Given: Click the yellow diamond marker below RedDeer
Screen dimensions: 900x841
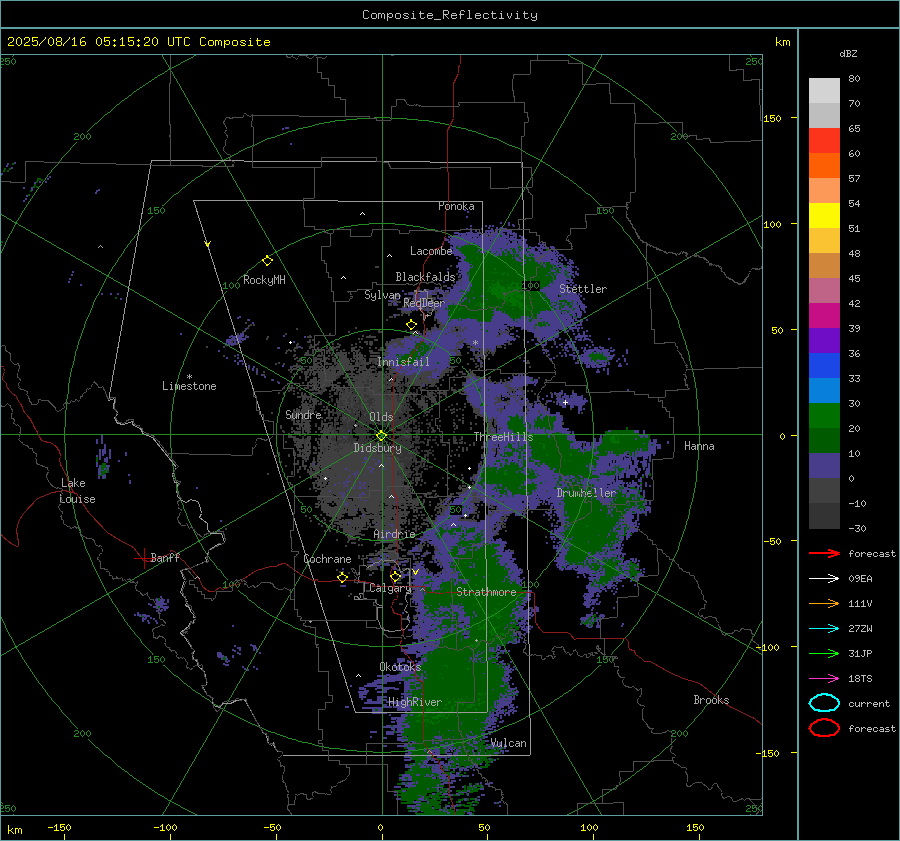Looking at the screenshot, I should [411, 325].
